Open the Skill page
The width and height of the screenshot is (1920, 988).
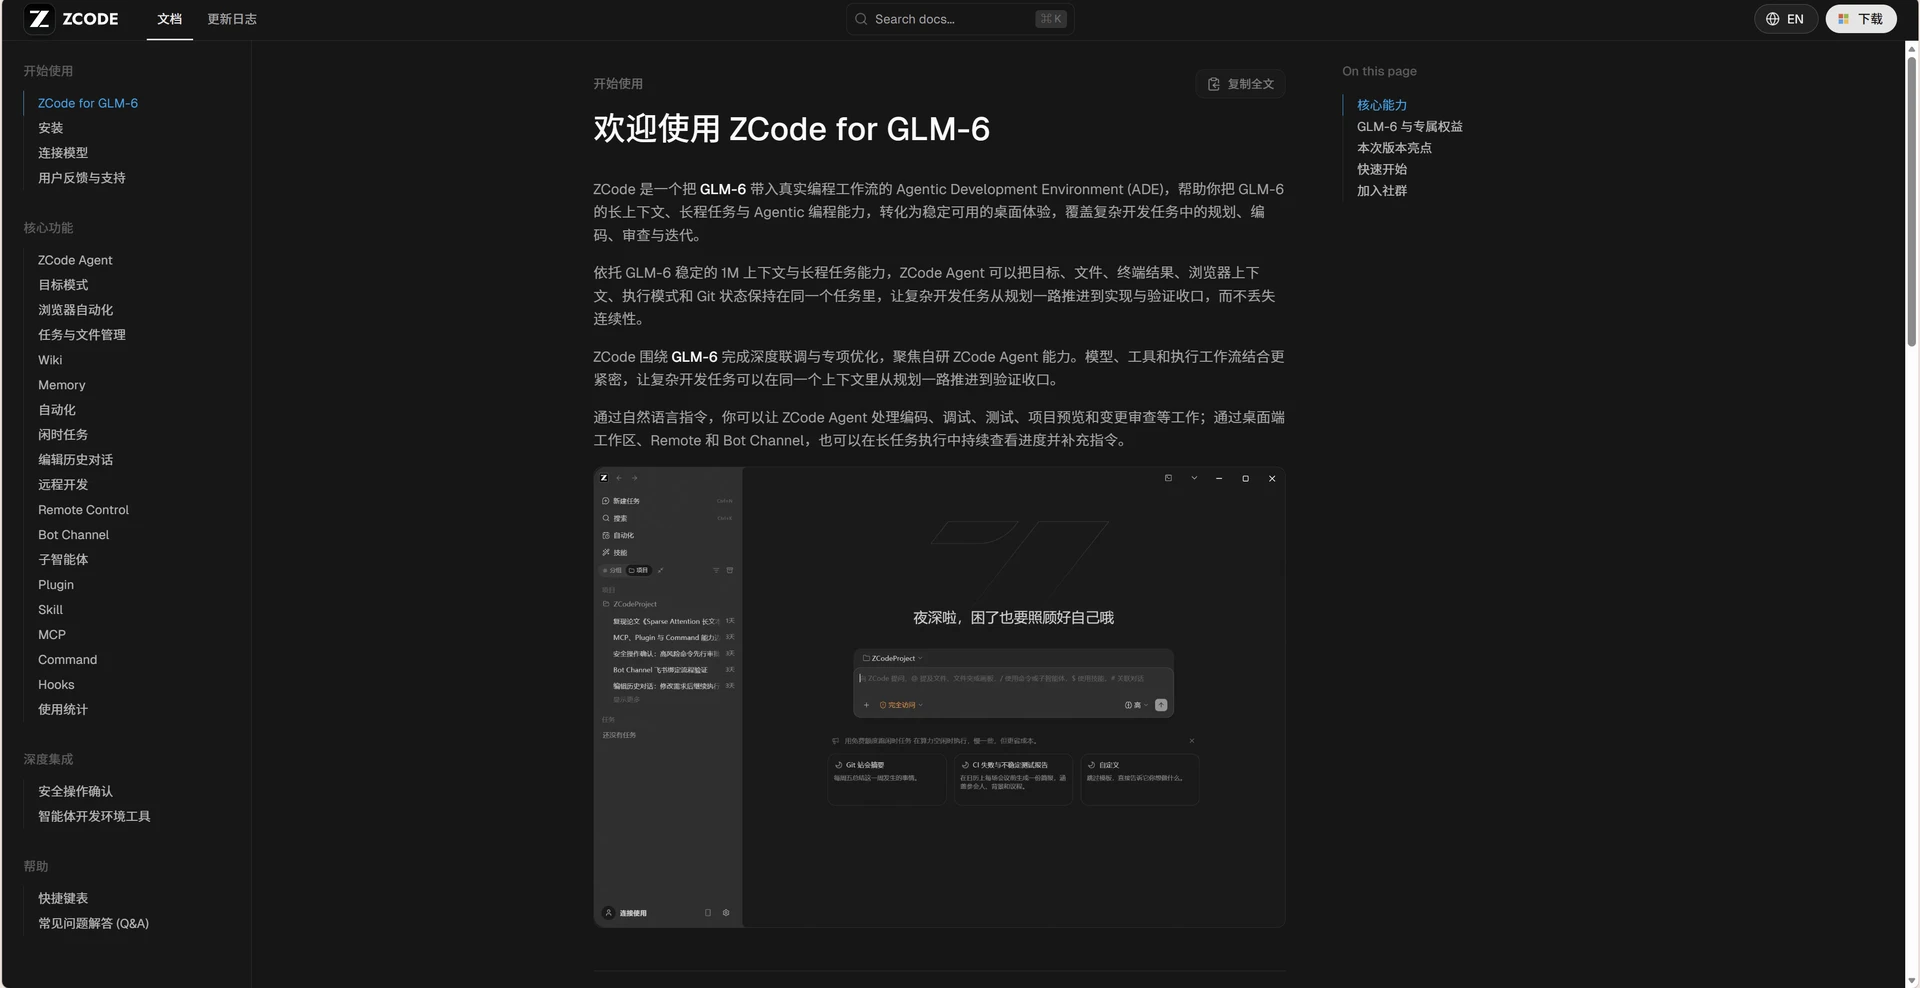pos(50,610)
